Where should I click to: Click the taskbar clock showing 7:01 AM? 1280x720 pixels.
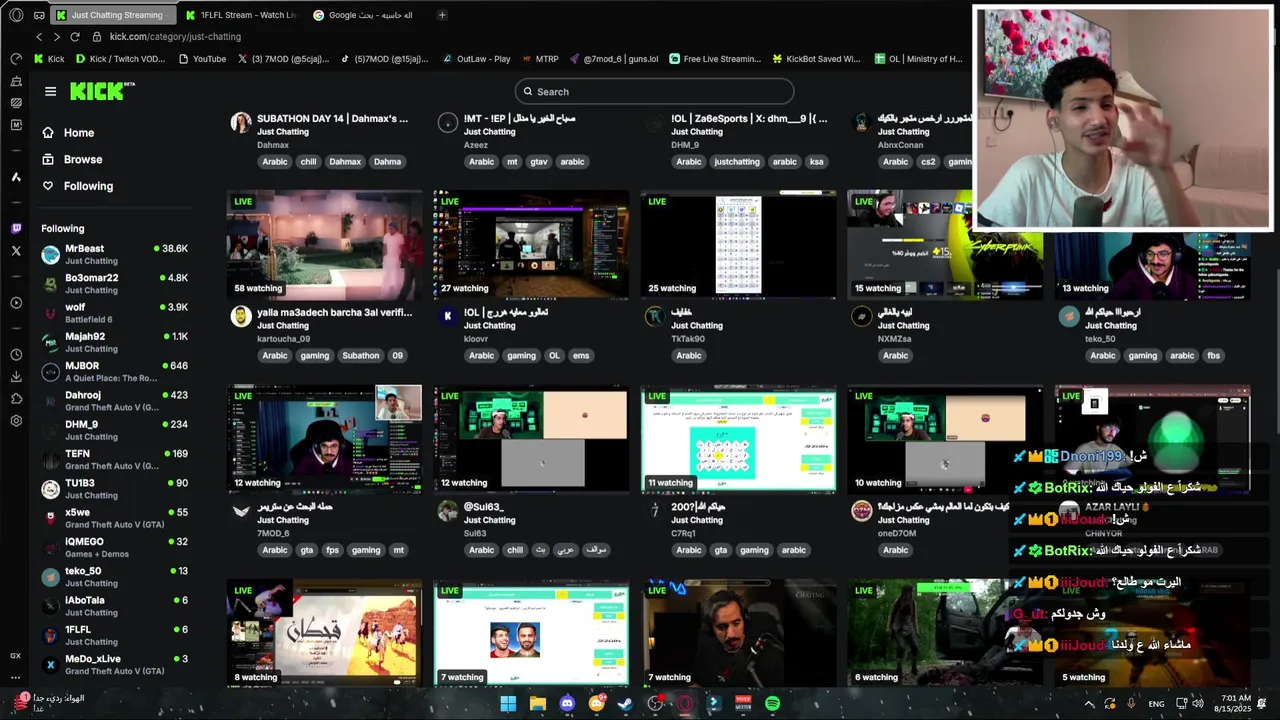pos(1235,704)
